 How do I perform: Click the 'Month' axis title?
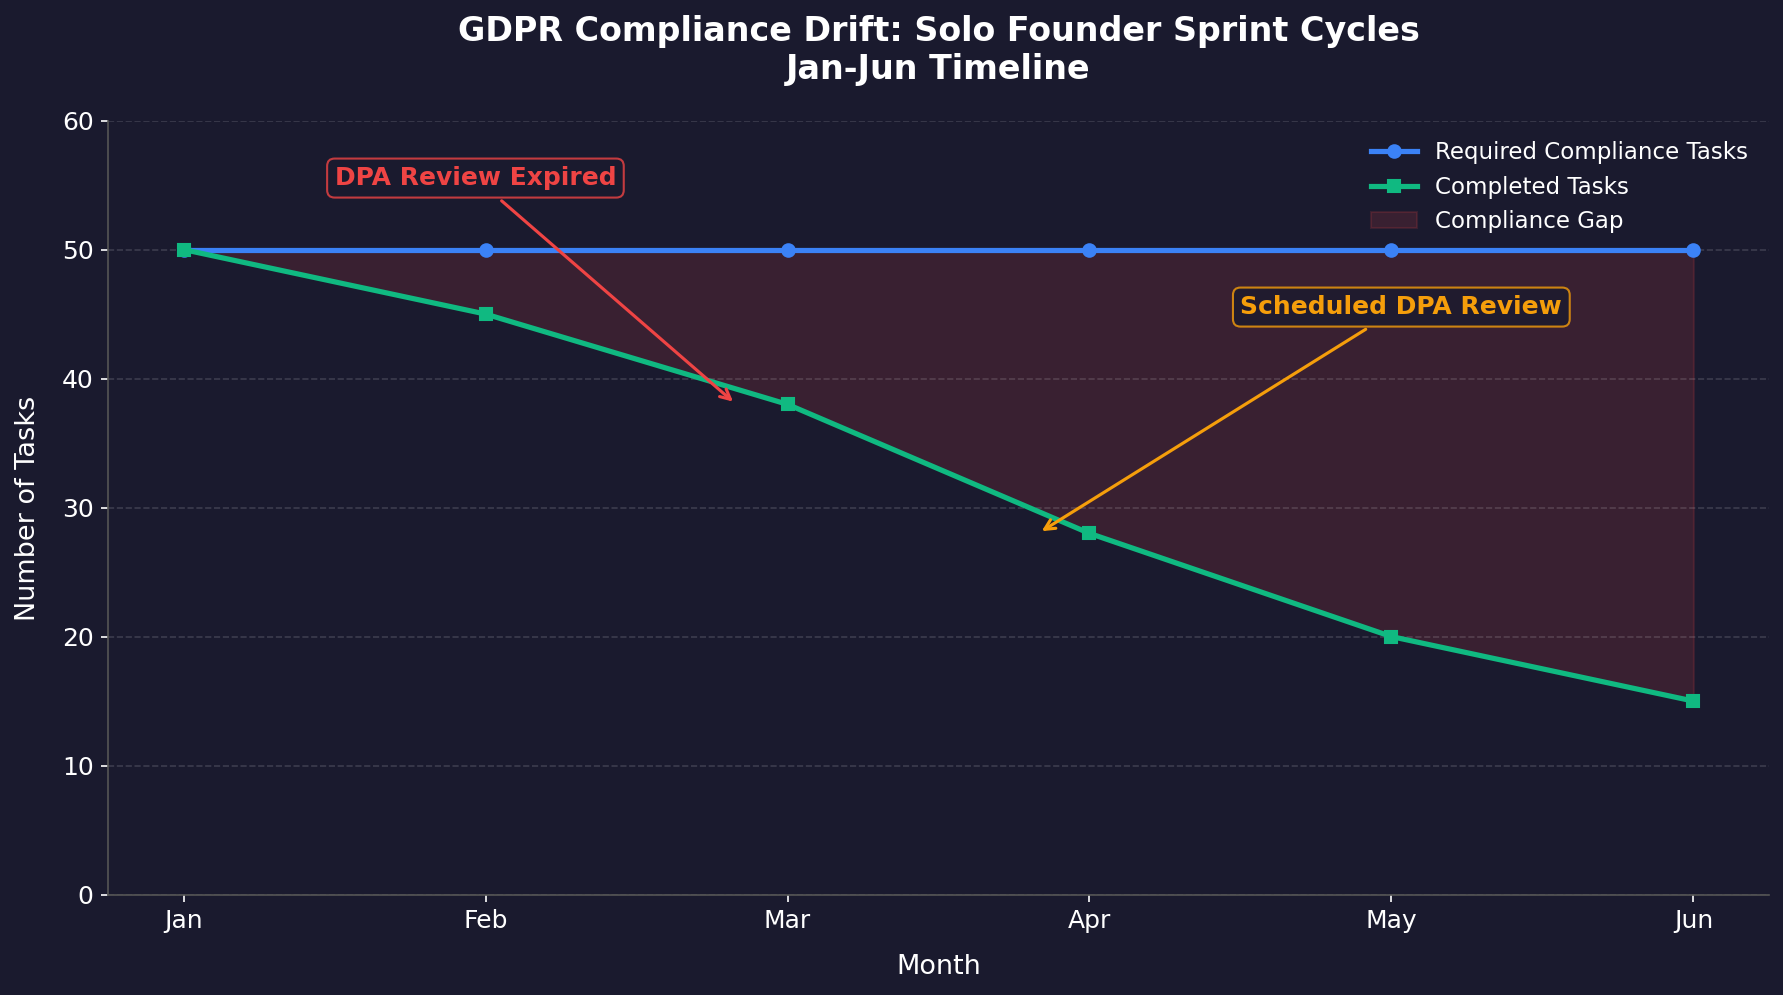938,965
